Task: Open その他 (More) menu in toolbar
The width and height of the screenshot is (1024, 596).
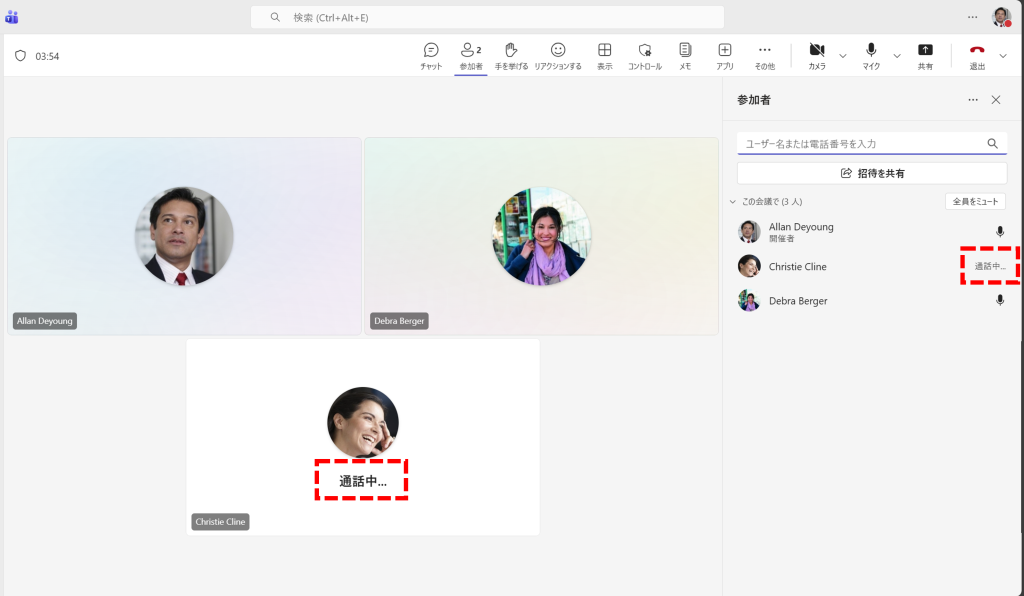Action: click(764, 56)
